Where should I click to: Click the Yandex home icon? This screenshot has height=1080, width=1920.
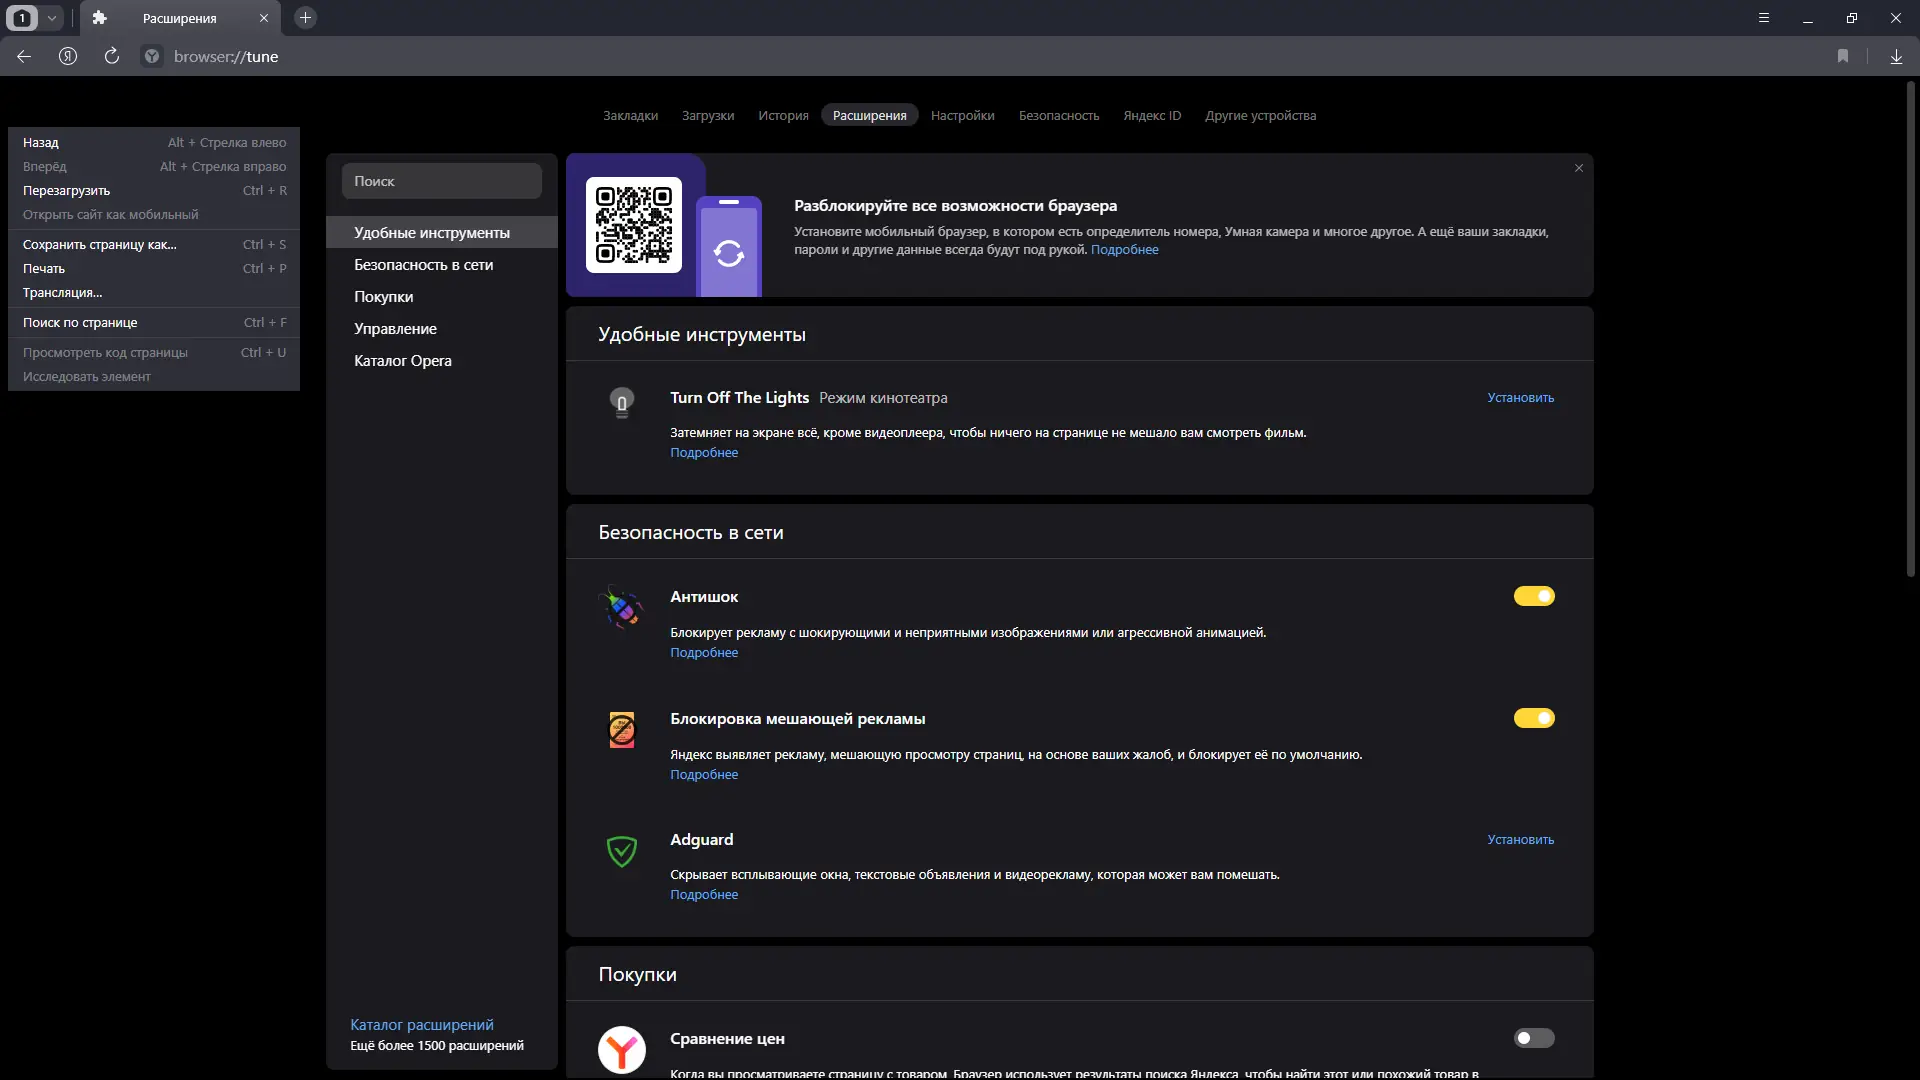pos(68,57)
